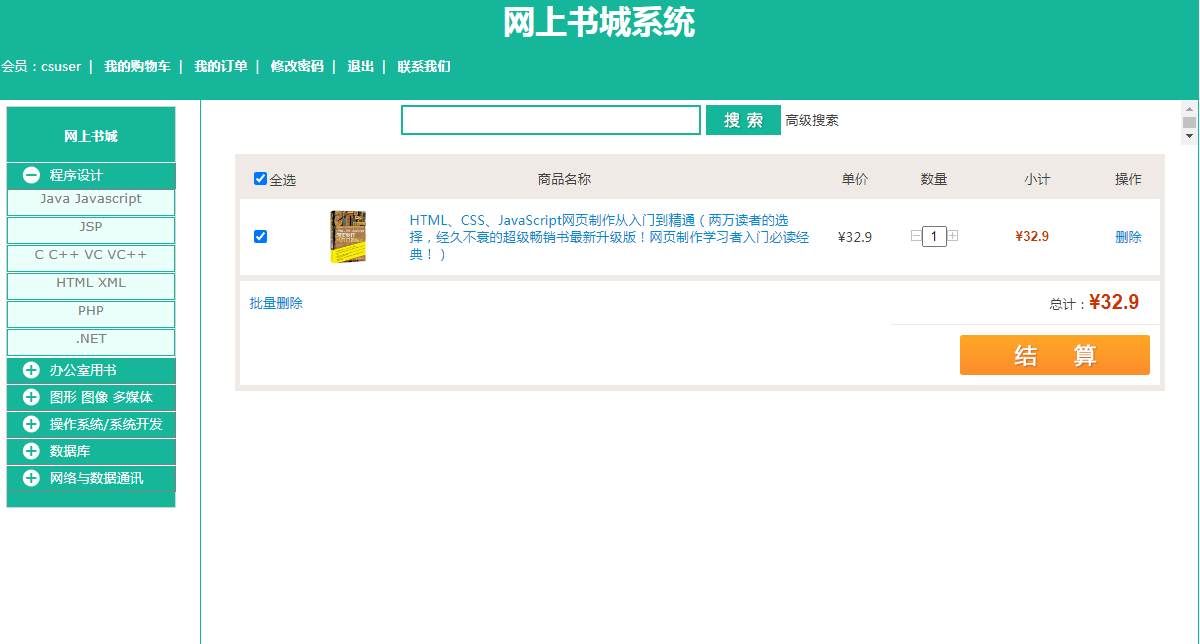Click the unit price ¥32.9
The width and height of the screenshot is (1200, 644).
pyautogui.click(x=855, y=237)
